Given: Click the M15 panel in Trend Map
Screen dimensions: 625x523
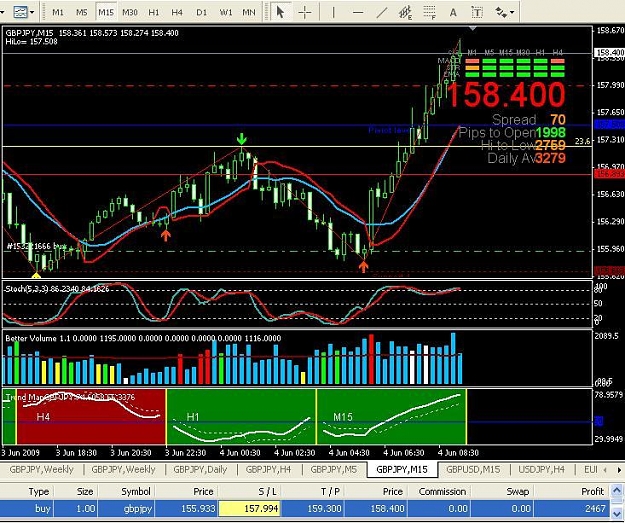Looking at the screenshot, I should coord(391,417).
